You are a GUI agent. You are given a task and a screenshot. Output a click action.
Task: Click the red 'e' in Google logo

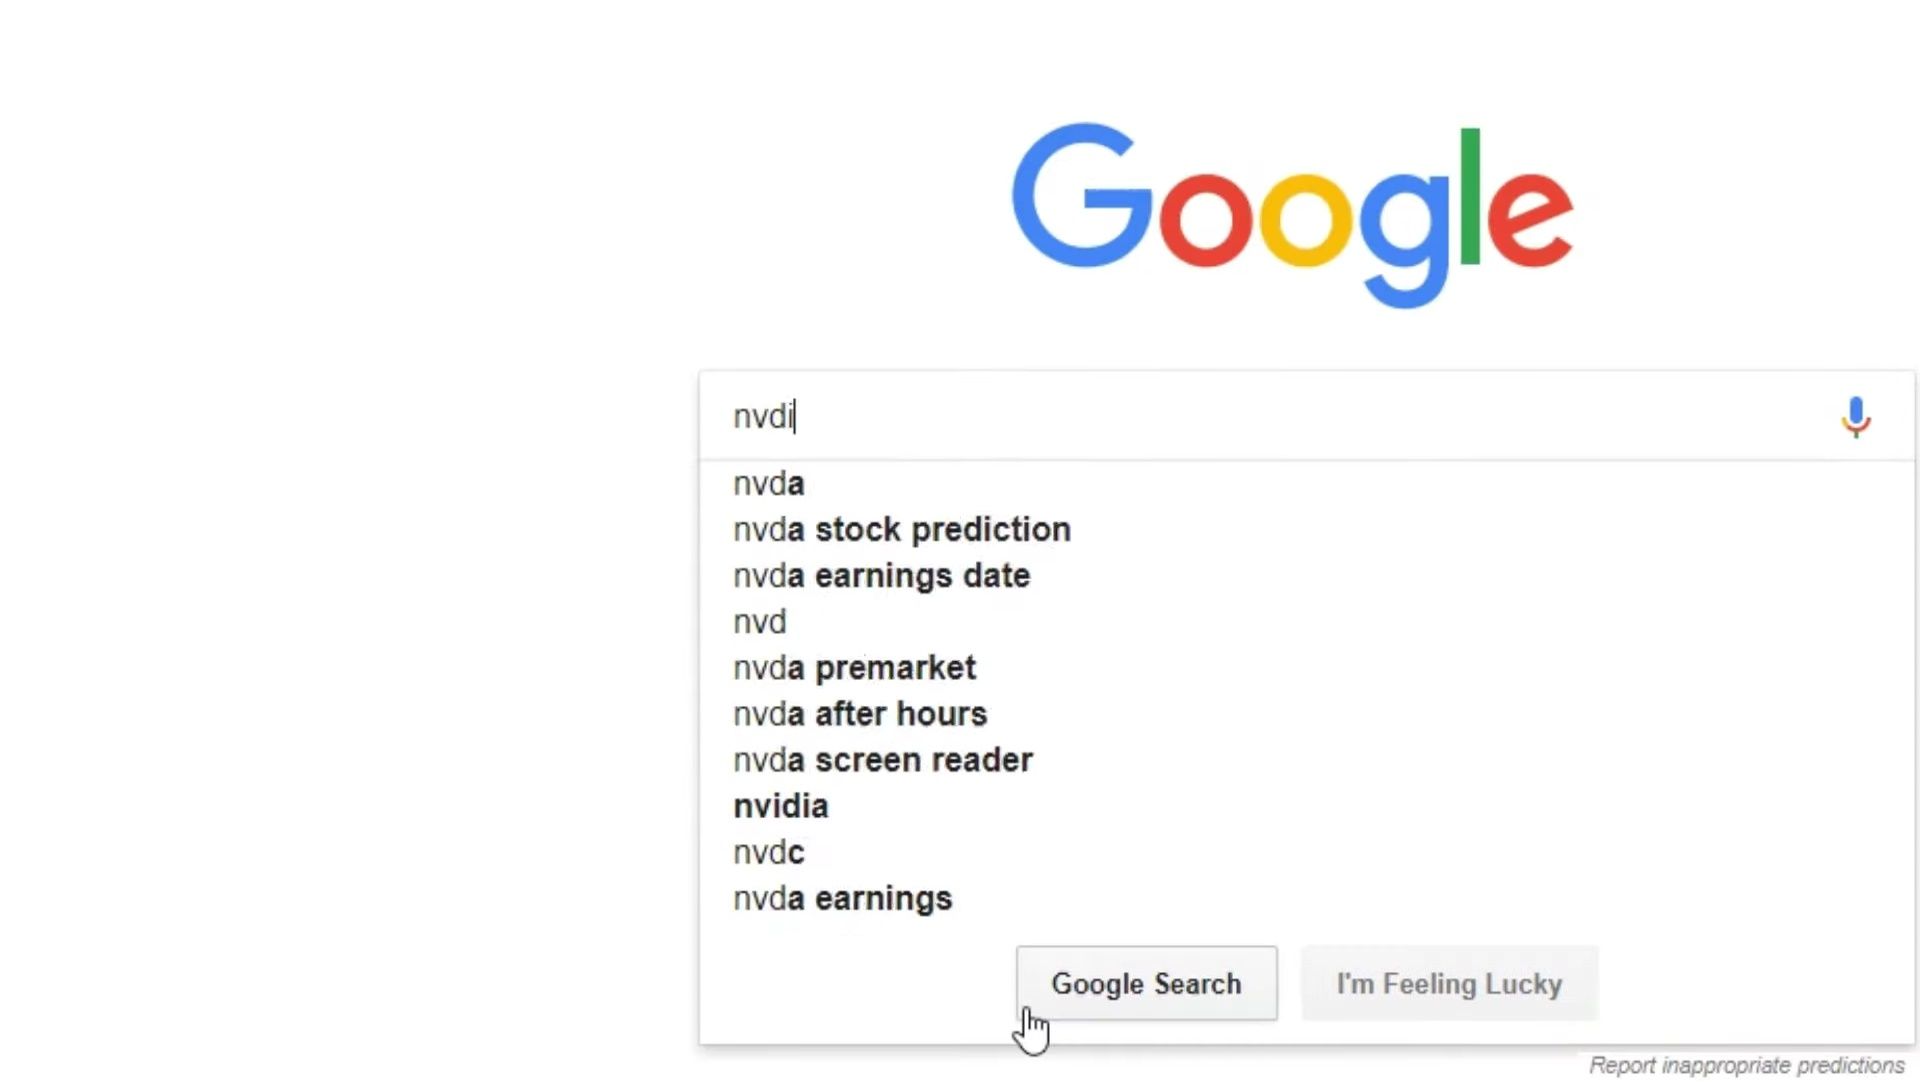point(1530,219)
